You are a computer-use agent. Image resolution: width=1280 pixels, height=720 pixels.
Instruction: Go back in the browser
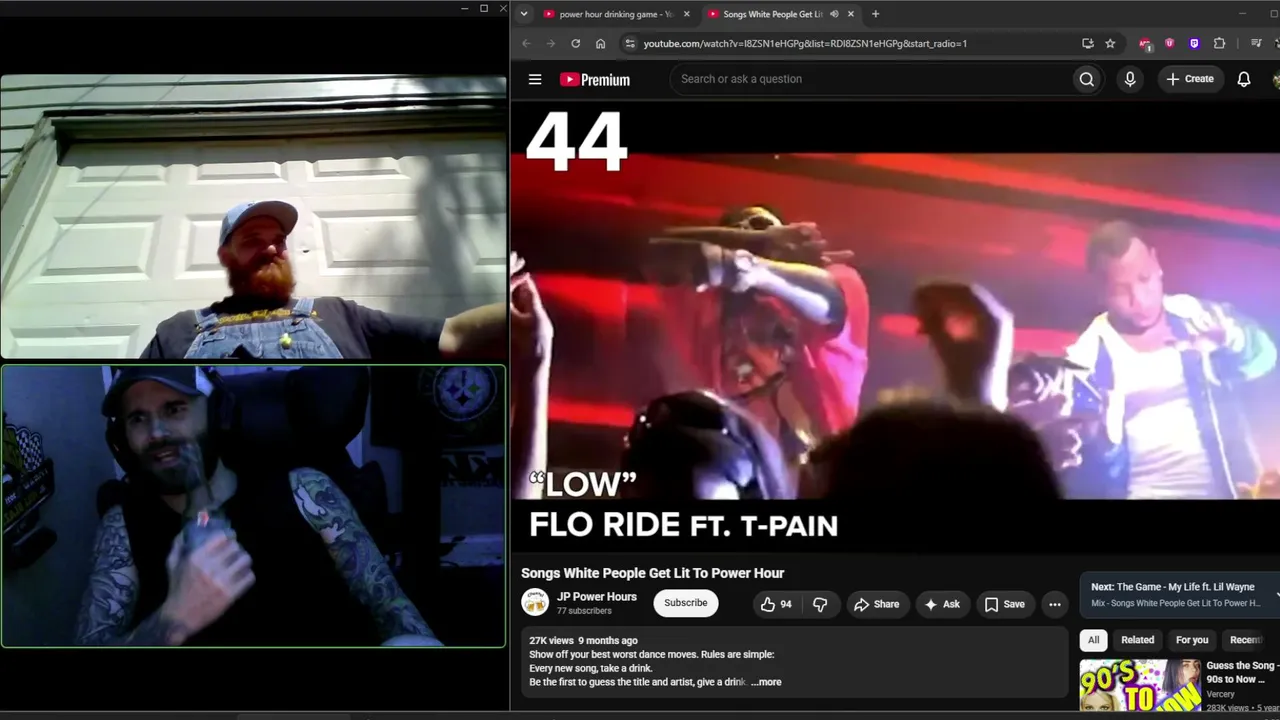coord(526,43)
